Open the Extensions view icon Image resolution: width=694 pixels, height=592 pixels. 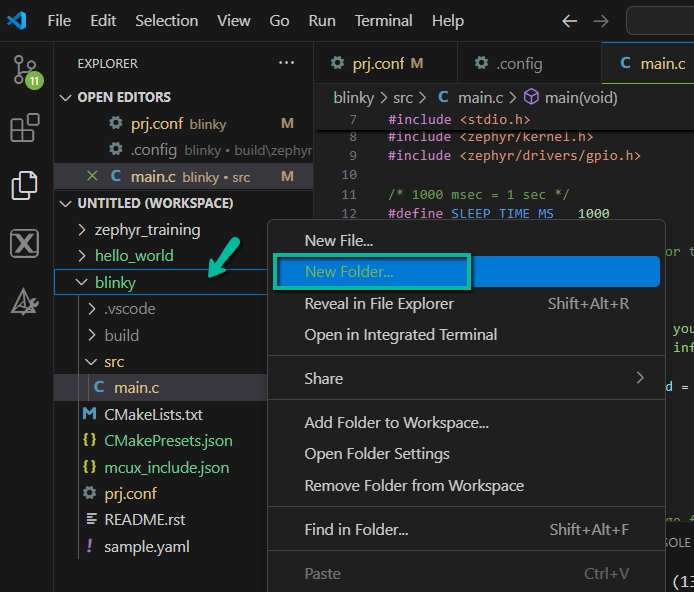[25, 128]
